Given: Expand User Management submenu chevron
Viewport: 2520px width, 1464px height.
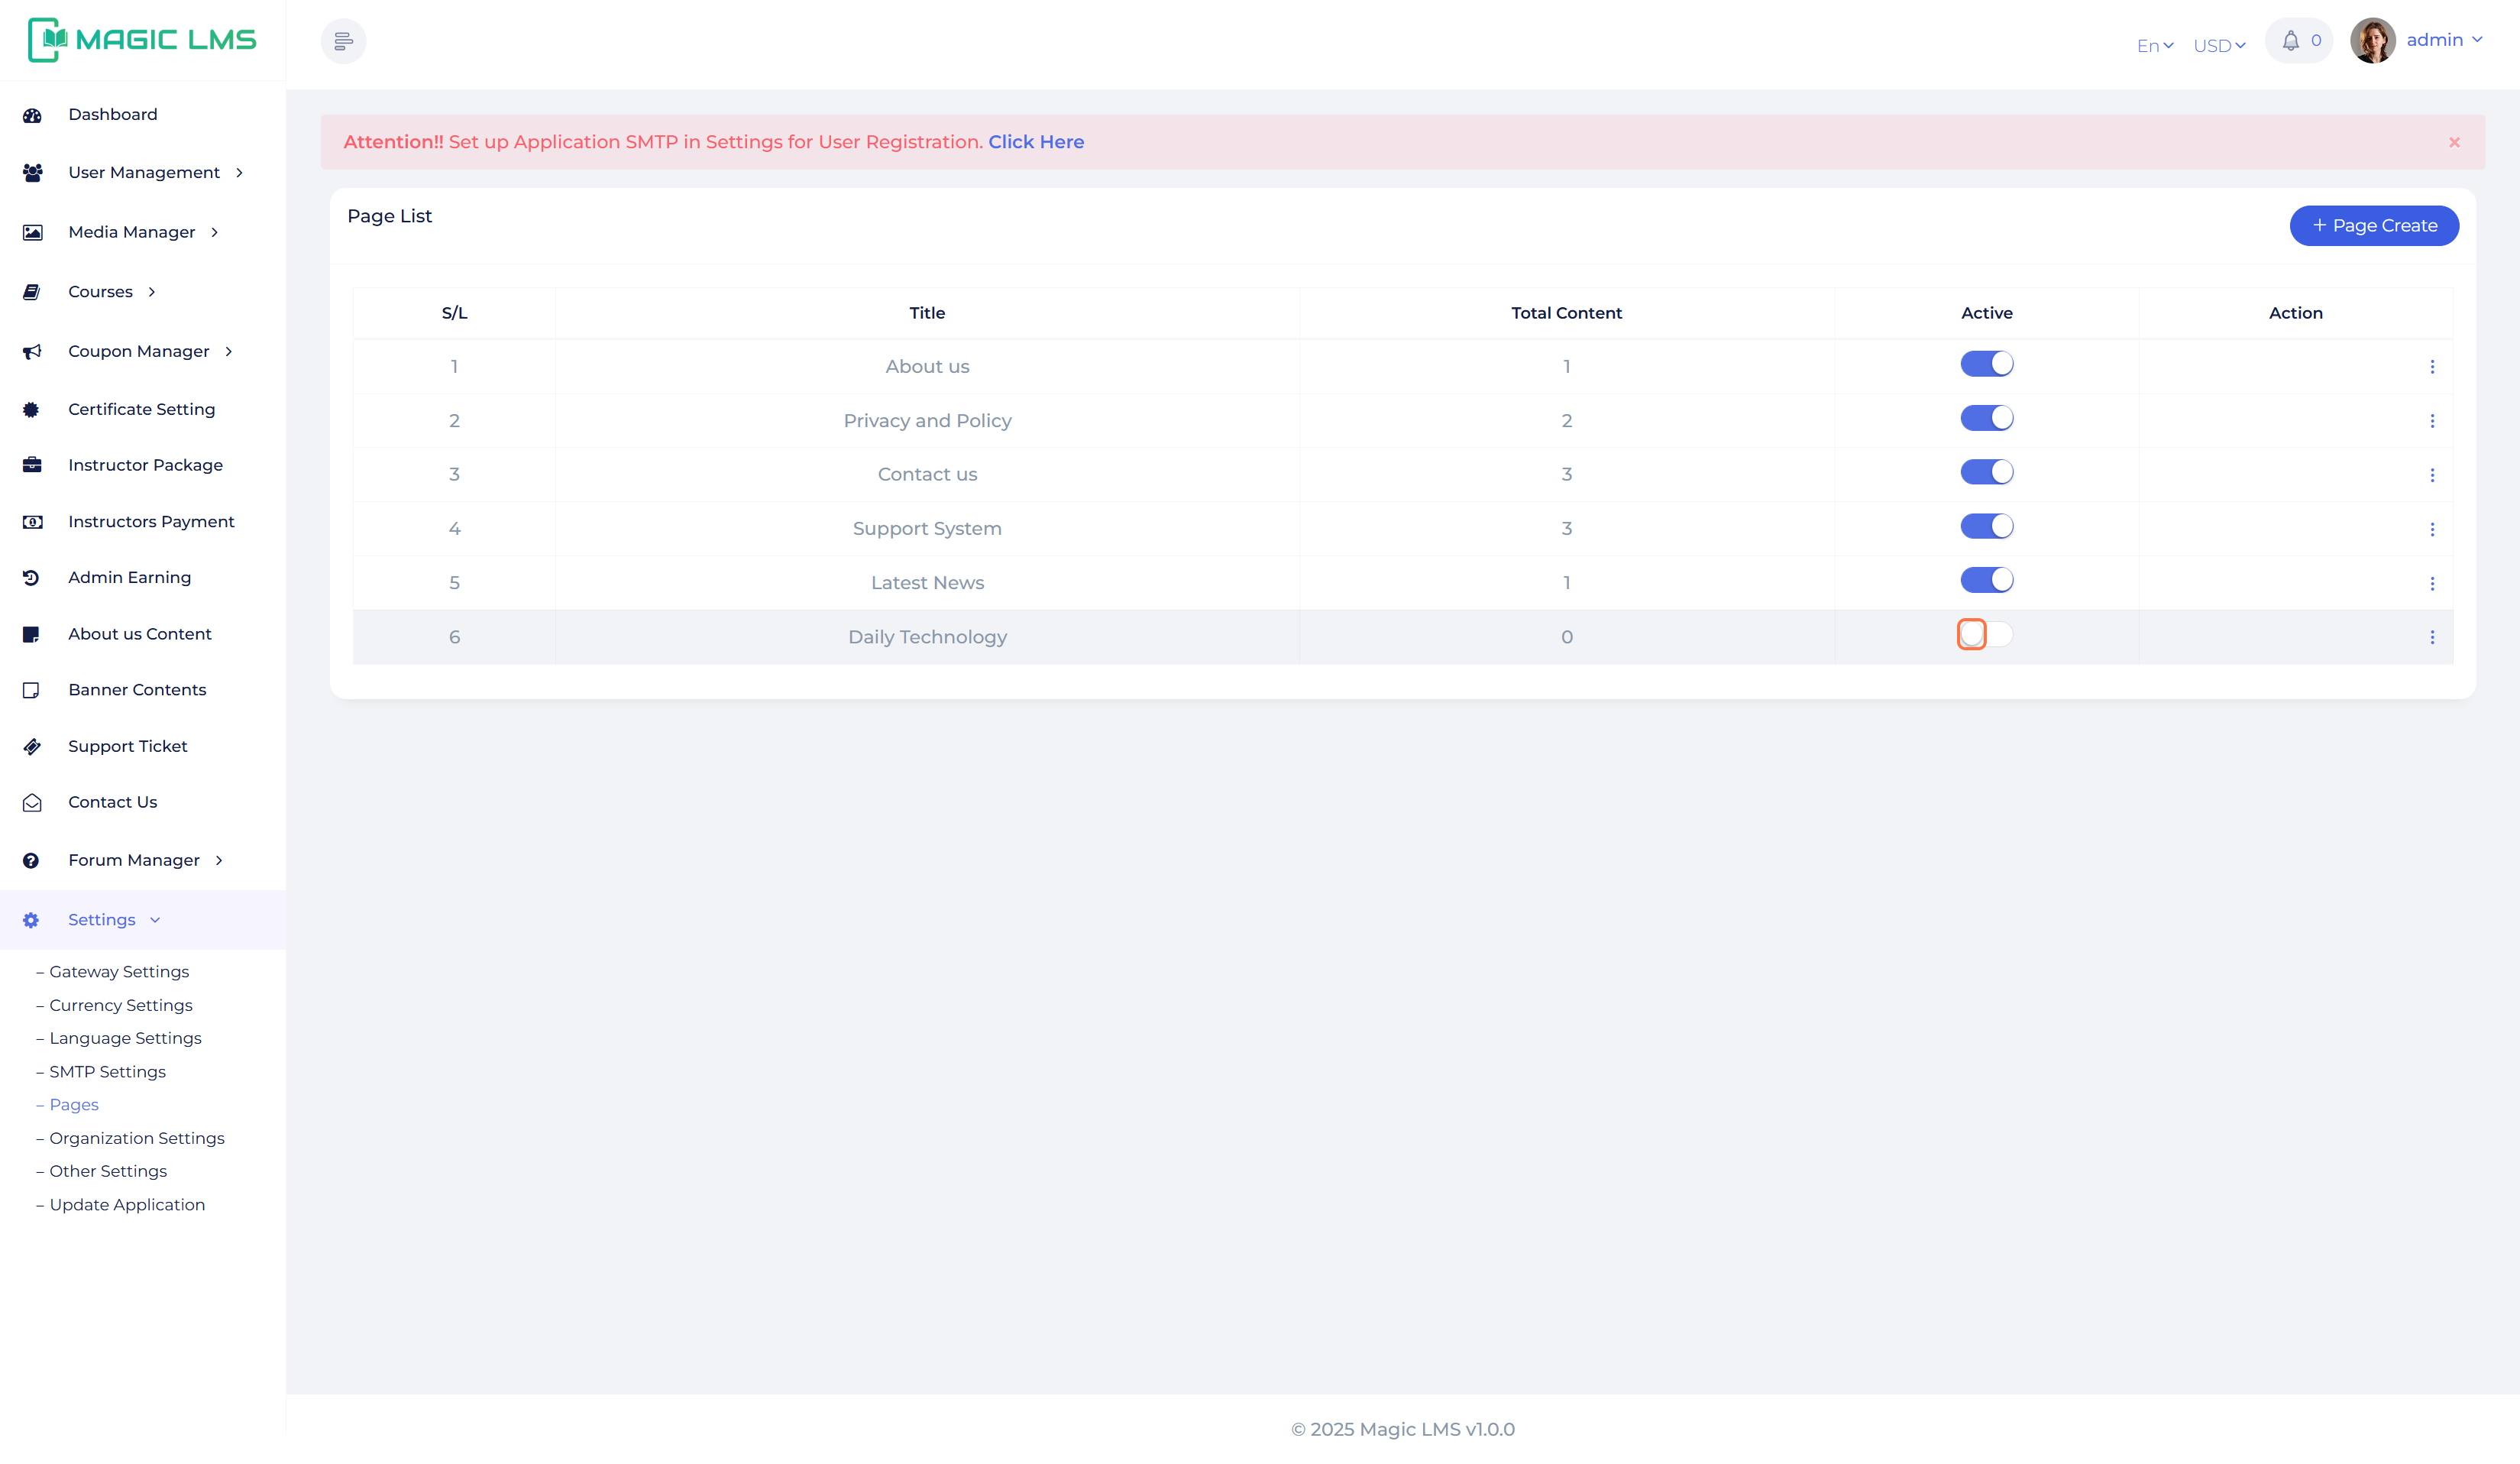Looking at the screenshot, I should 239,173.
